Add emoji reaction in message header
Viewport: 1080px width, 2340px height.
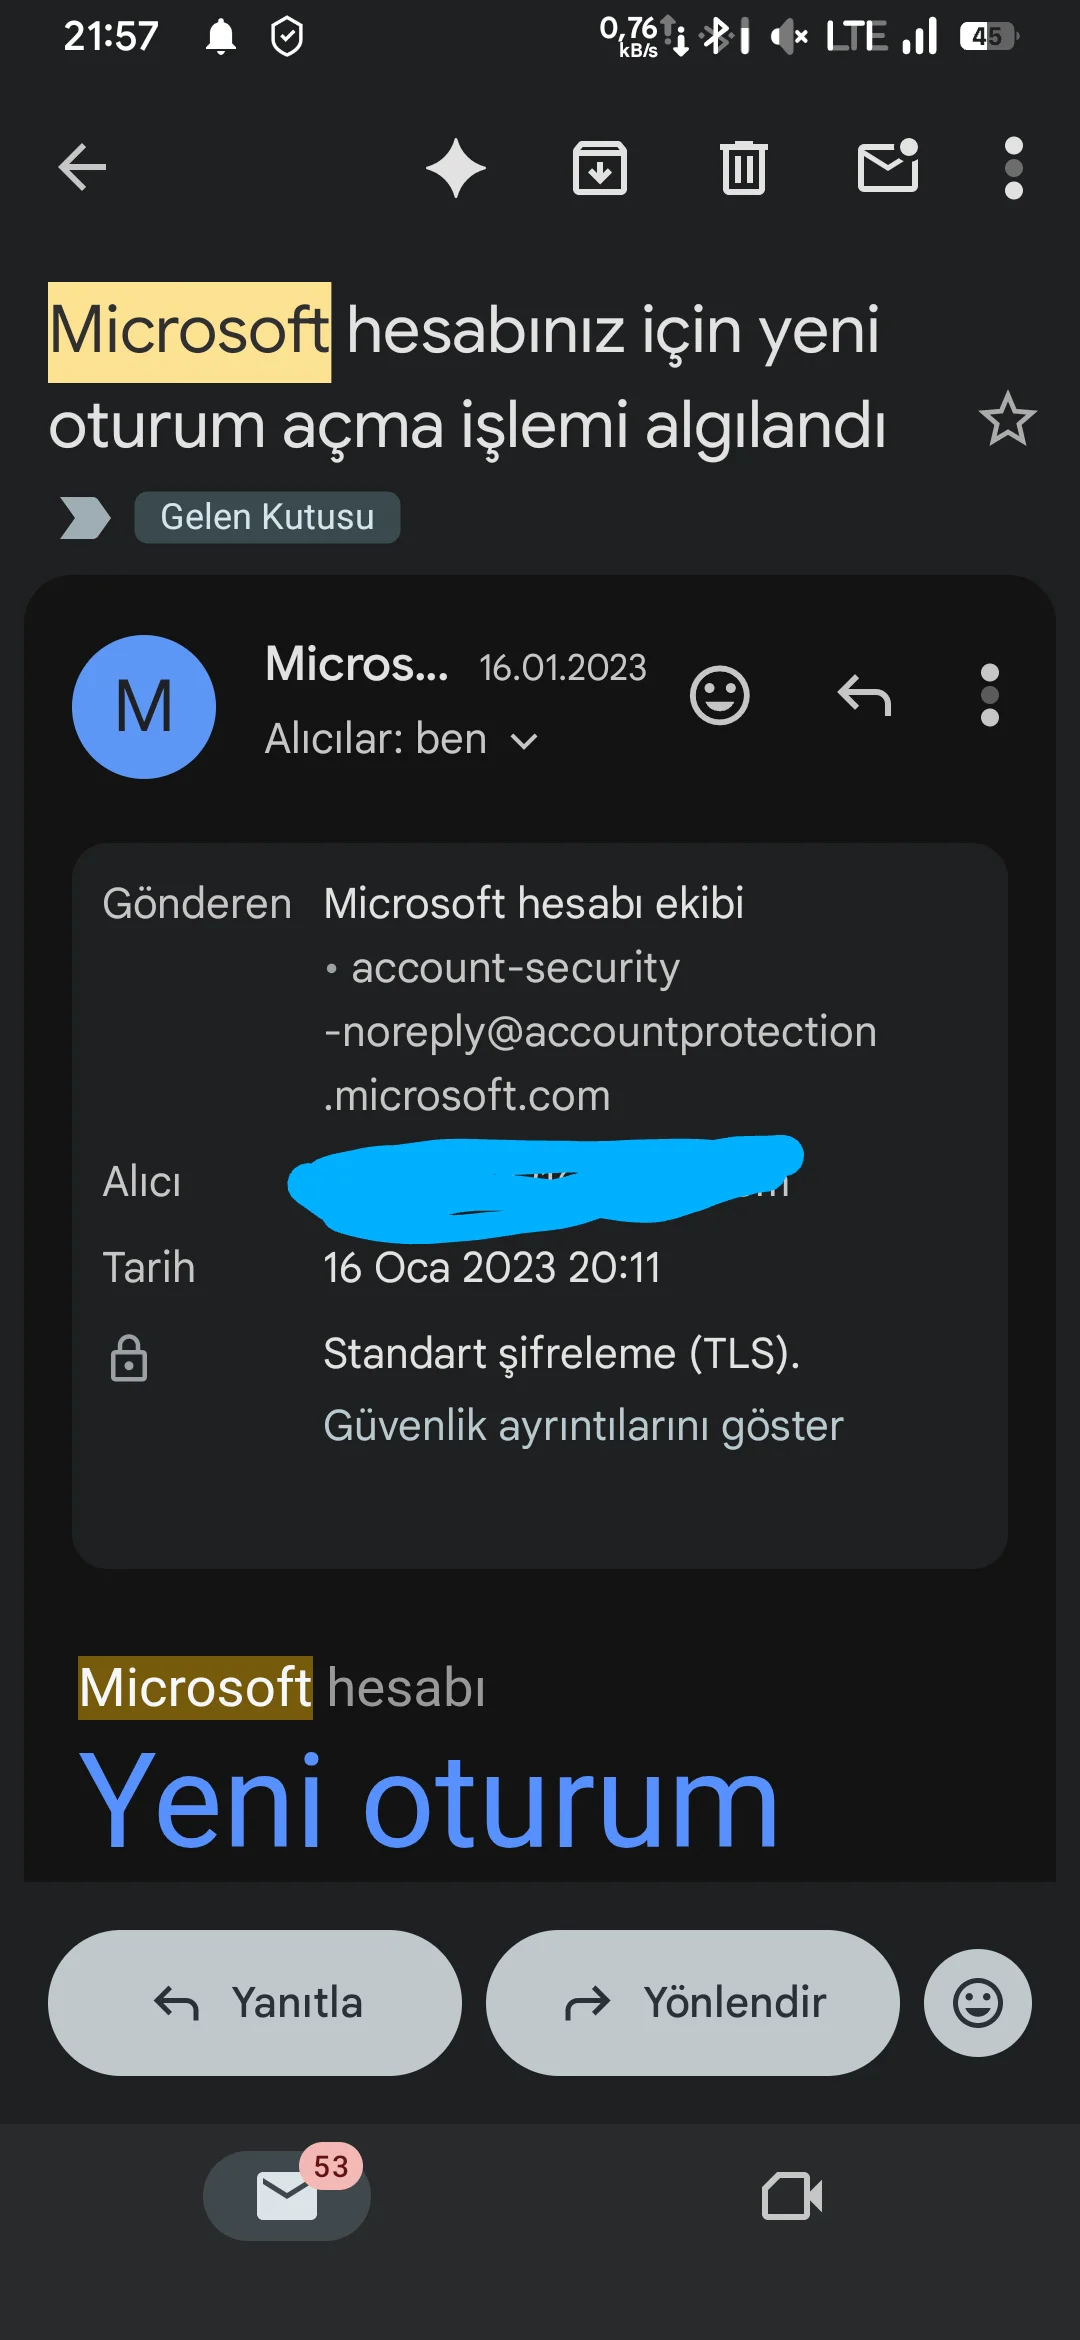(719, 695)
